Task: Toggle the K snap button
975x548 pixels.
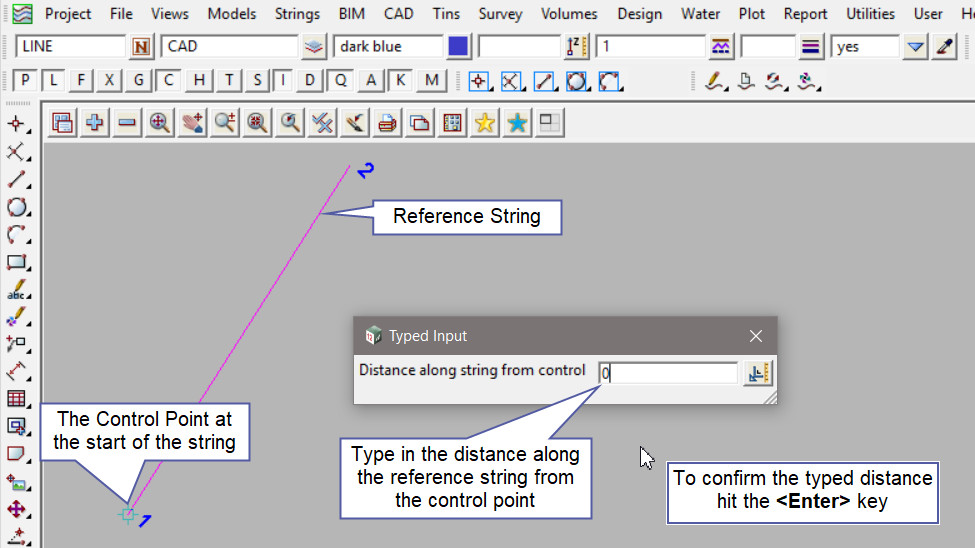Action: pos(400,80)
